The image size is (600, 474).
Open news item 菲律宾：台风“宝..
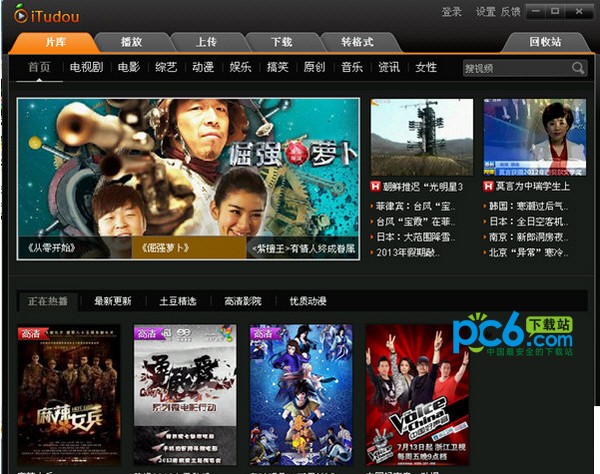click(x=415, y=207)
